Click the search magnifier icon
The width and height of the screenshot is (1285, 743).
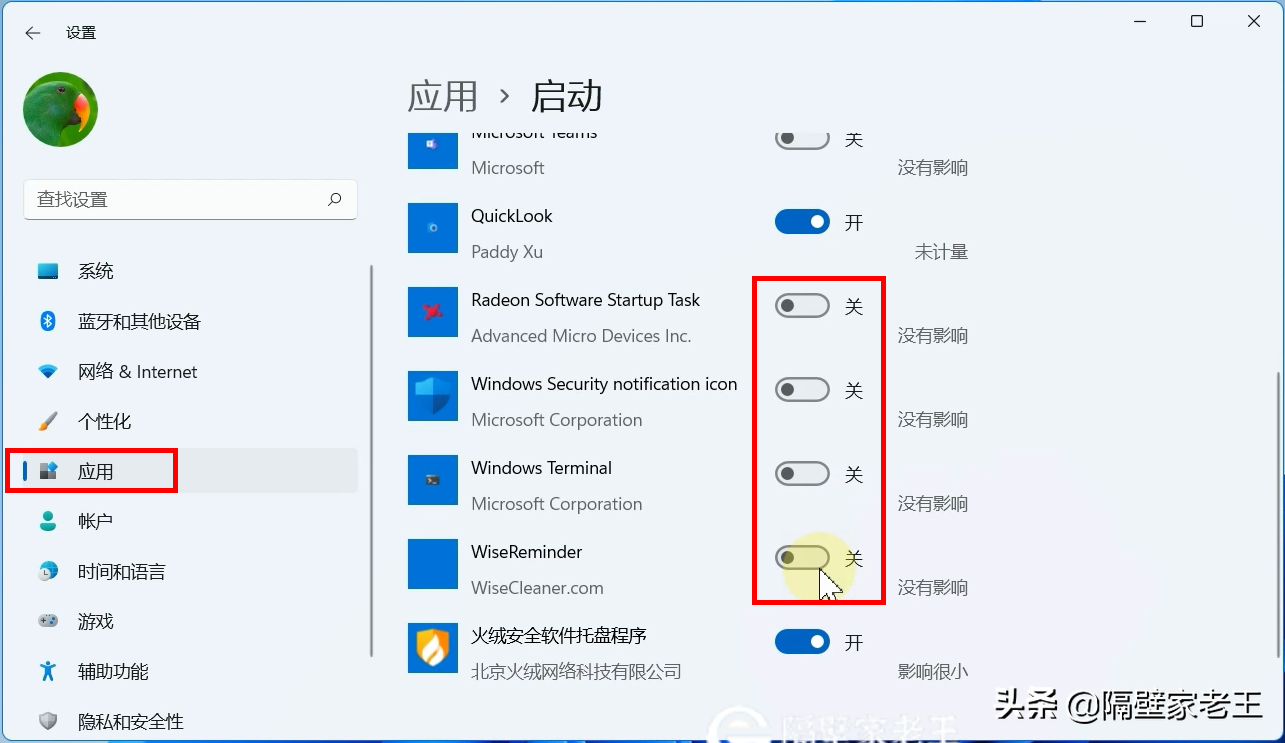click(x=335, y=199)
